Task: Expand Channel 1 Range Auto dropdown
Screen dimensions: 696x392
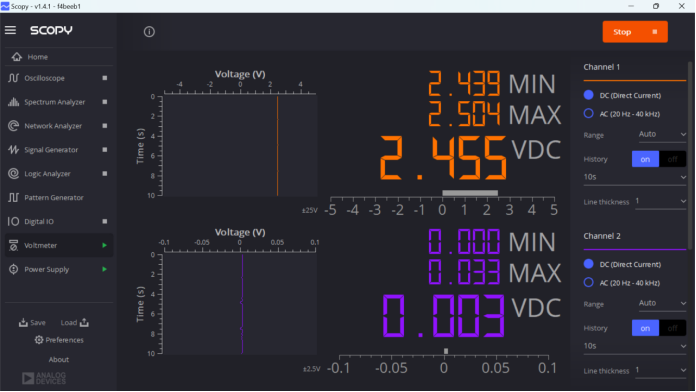Action: [662, 134]
